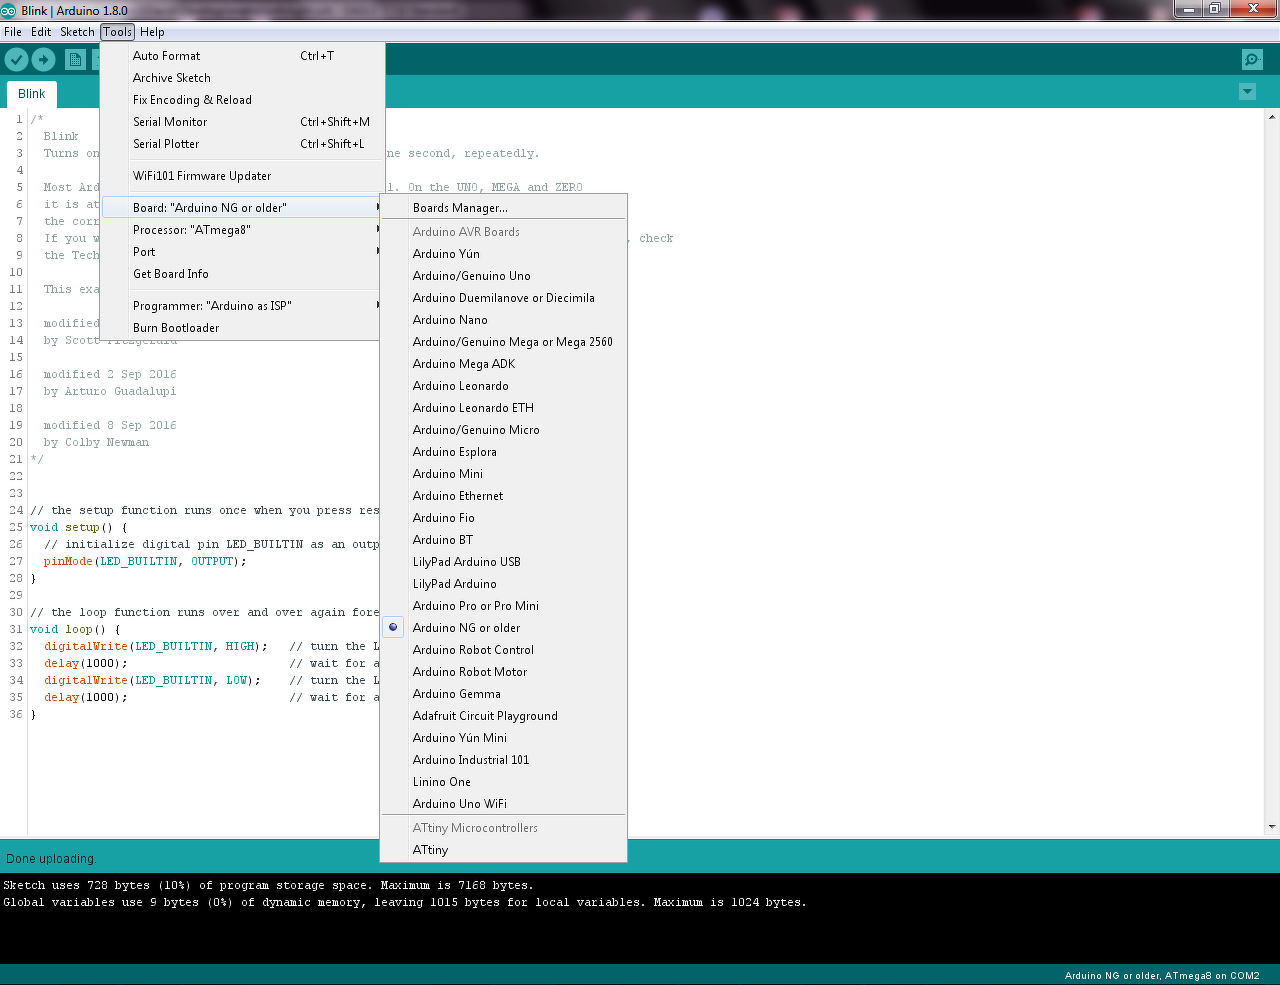Viewport: 1280px width, 985px height.
Task: Select Adafruit Circuit Playground
Action: point(504,716)
